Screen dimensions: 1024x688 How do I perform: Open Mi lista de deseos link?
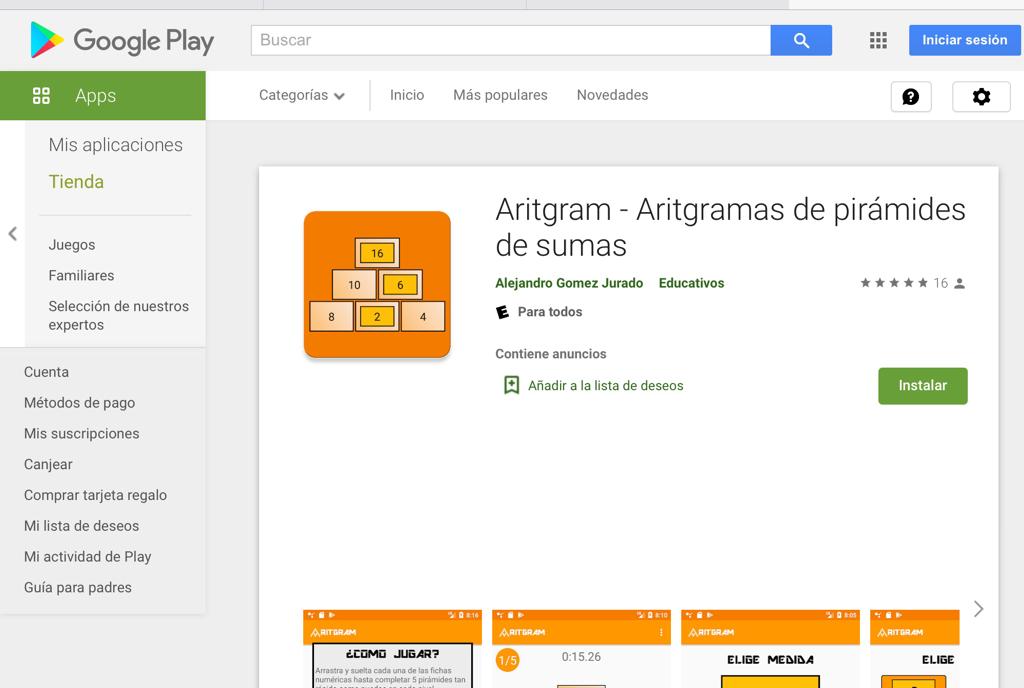82,525
